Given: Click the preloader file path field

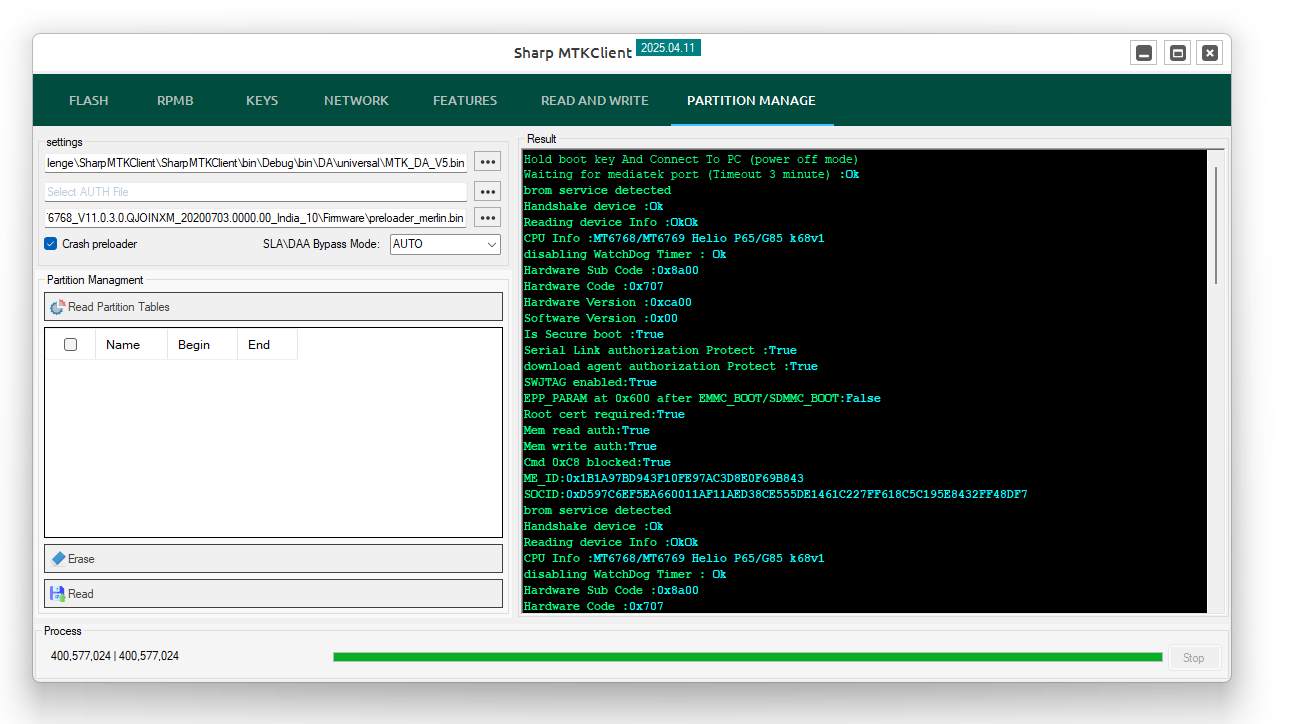Looking at the screenshot, I should tap(256, 218).
